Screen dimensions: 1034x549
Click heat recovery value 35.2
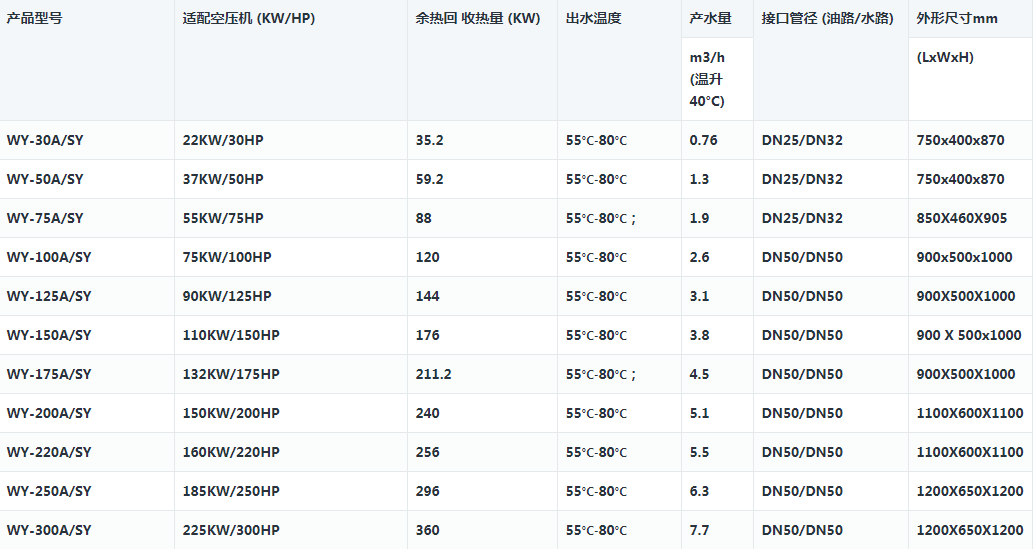(429, 140)
